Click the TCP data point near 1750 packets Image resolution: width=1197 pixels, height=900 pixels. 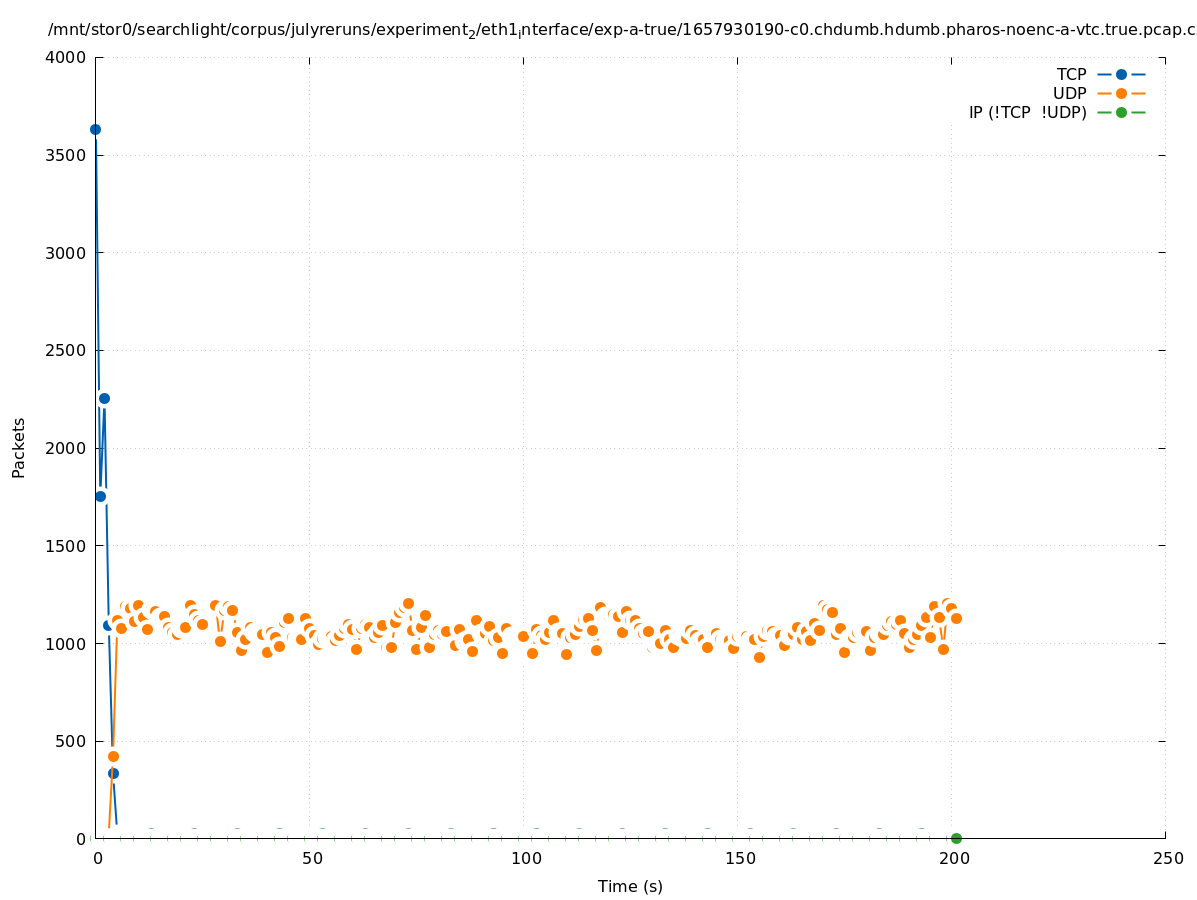[x=100, y=496]
